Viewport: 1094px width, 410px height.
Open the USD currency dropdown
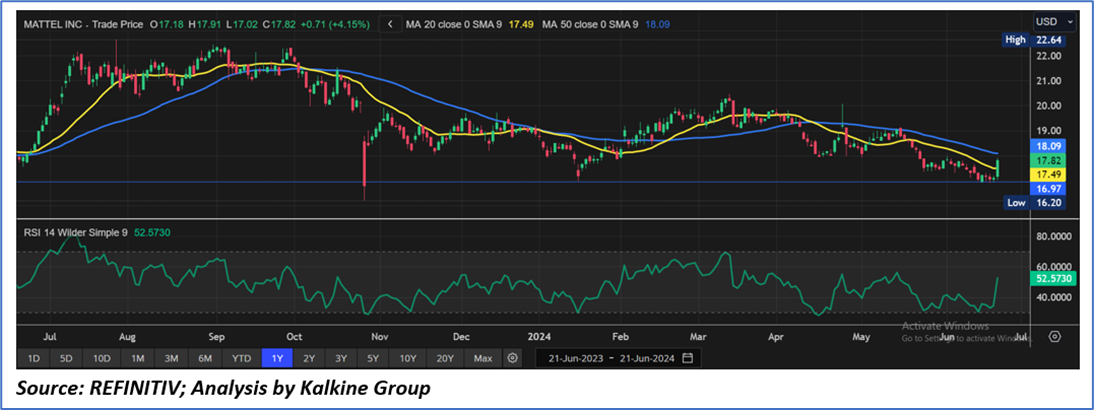(x=1054, y=21)
